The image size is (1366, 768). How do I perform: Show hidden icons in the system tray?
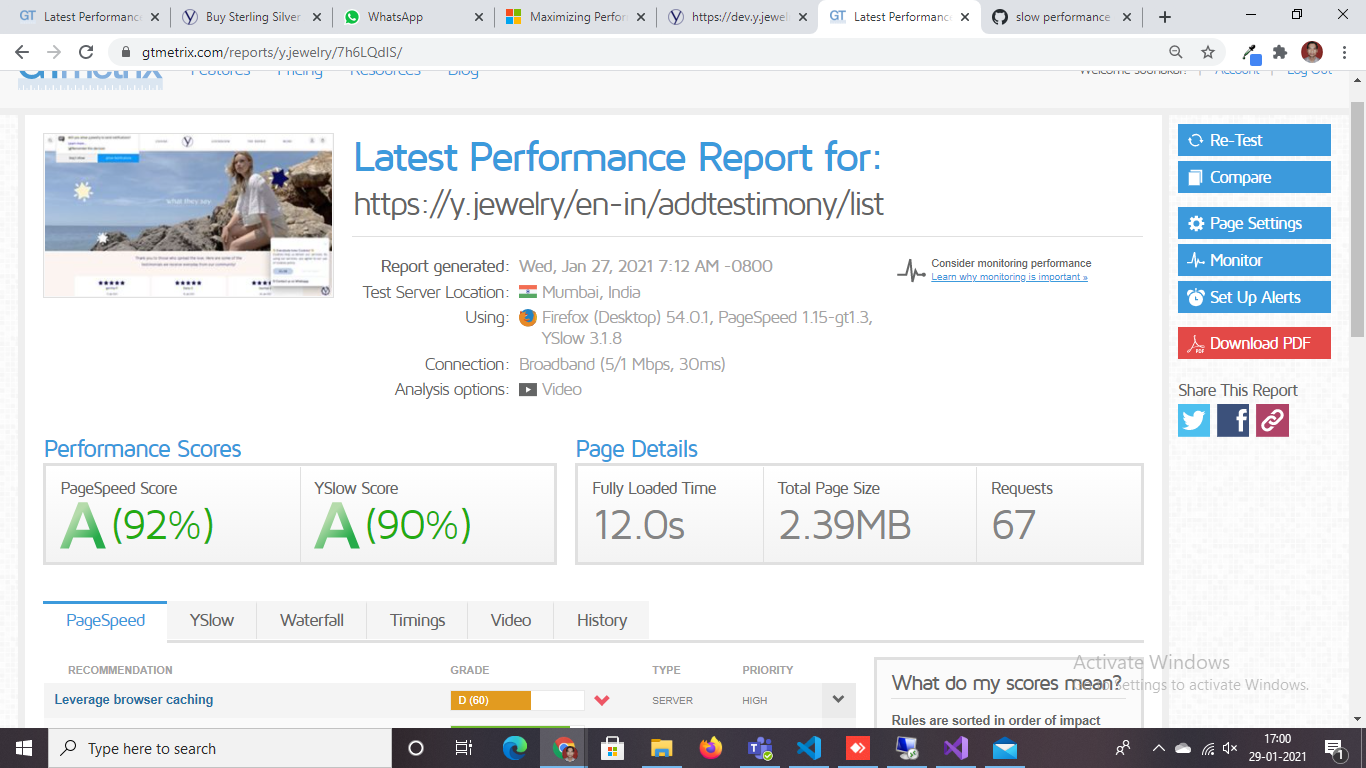point(1157,748)
